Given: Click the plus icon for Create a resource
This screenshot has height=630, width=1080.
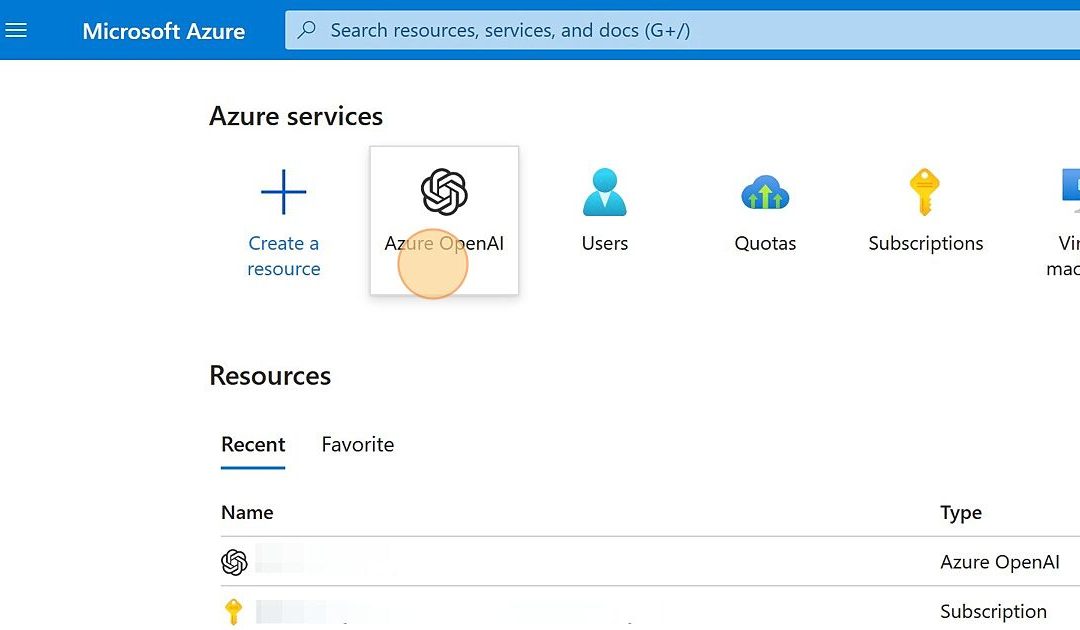Looking at the screenshot, I should [x=284, y=191].
